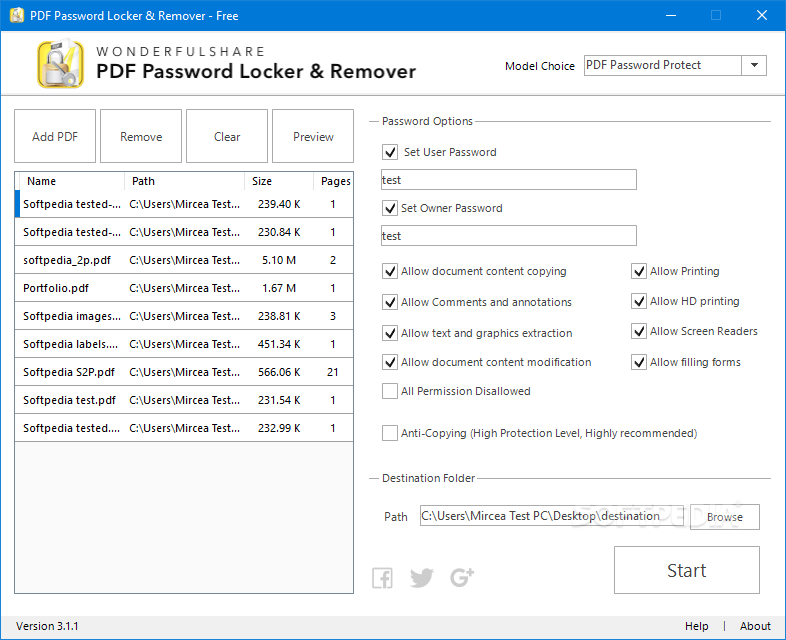
Task: Toggle Set Owner Password checkbox
Action: (390, 208)
